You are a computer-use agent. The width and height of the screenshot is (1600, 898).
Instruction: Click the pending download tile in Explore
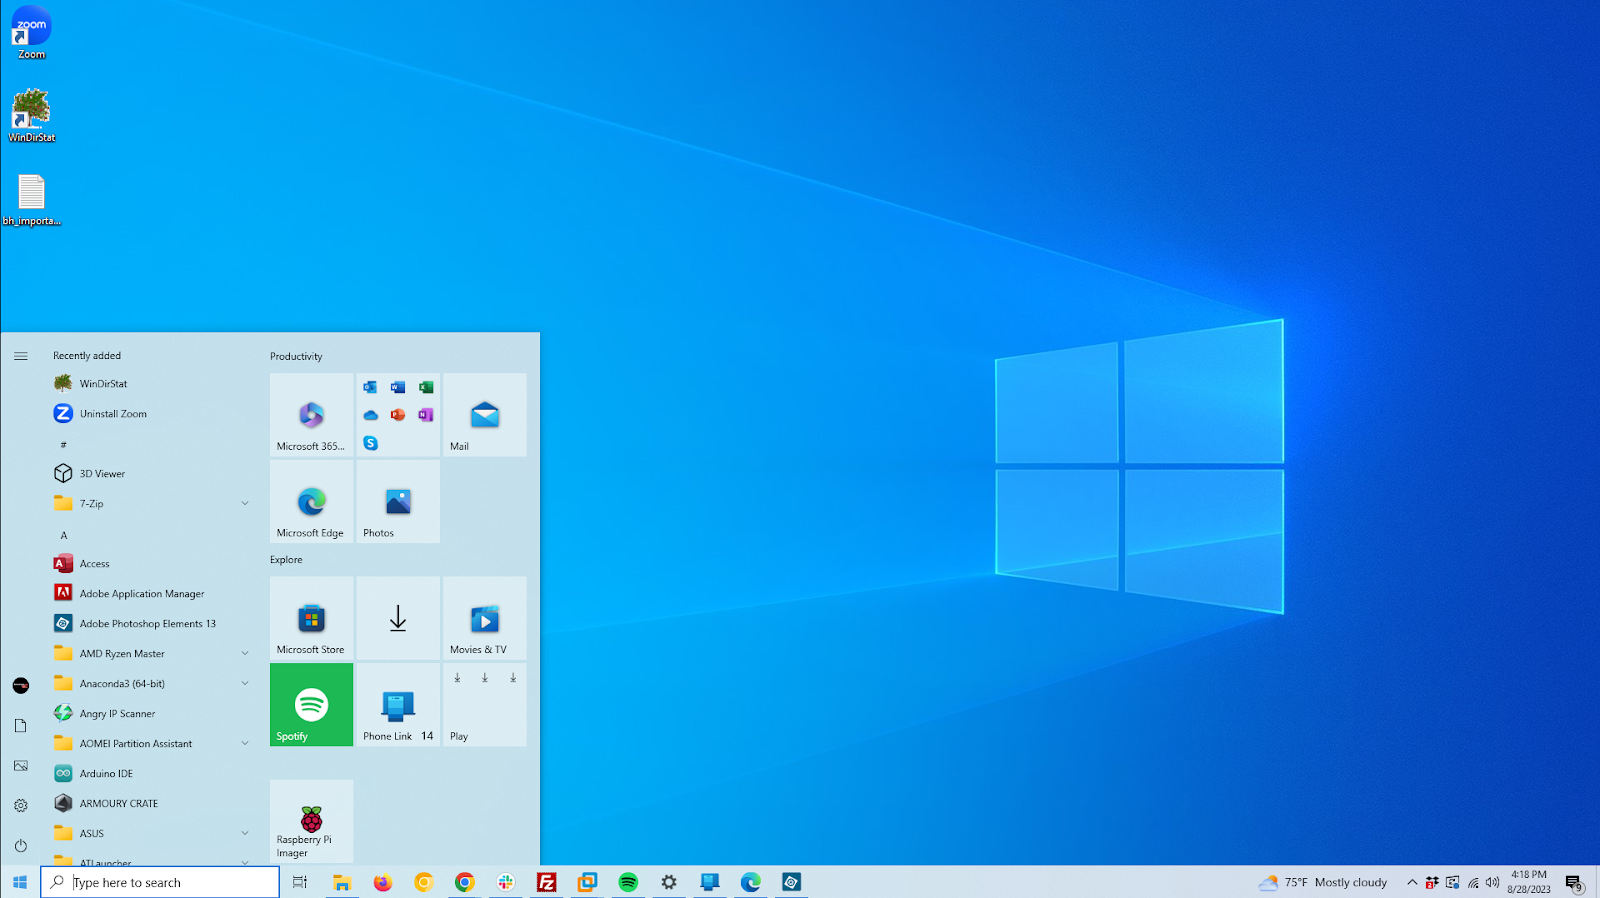click(398, 618)
